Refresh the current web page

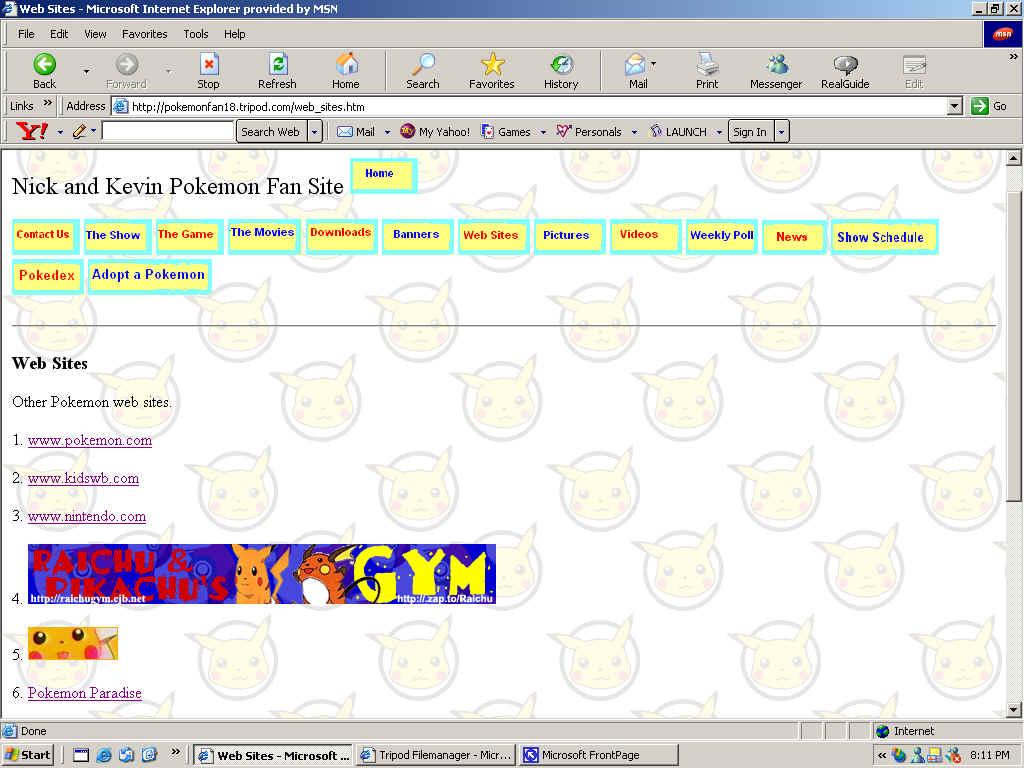pos(278,65)
